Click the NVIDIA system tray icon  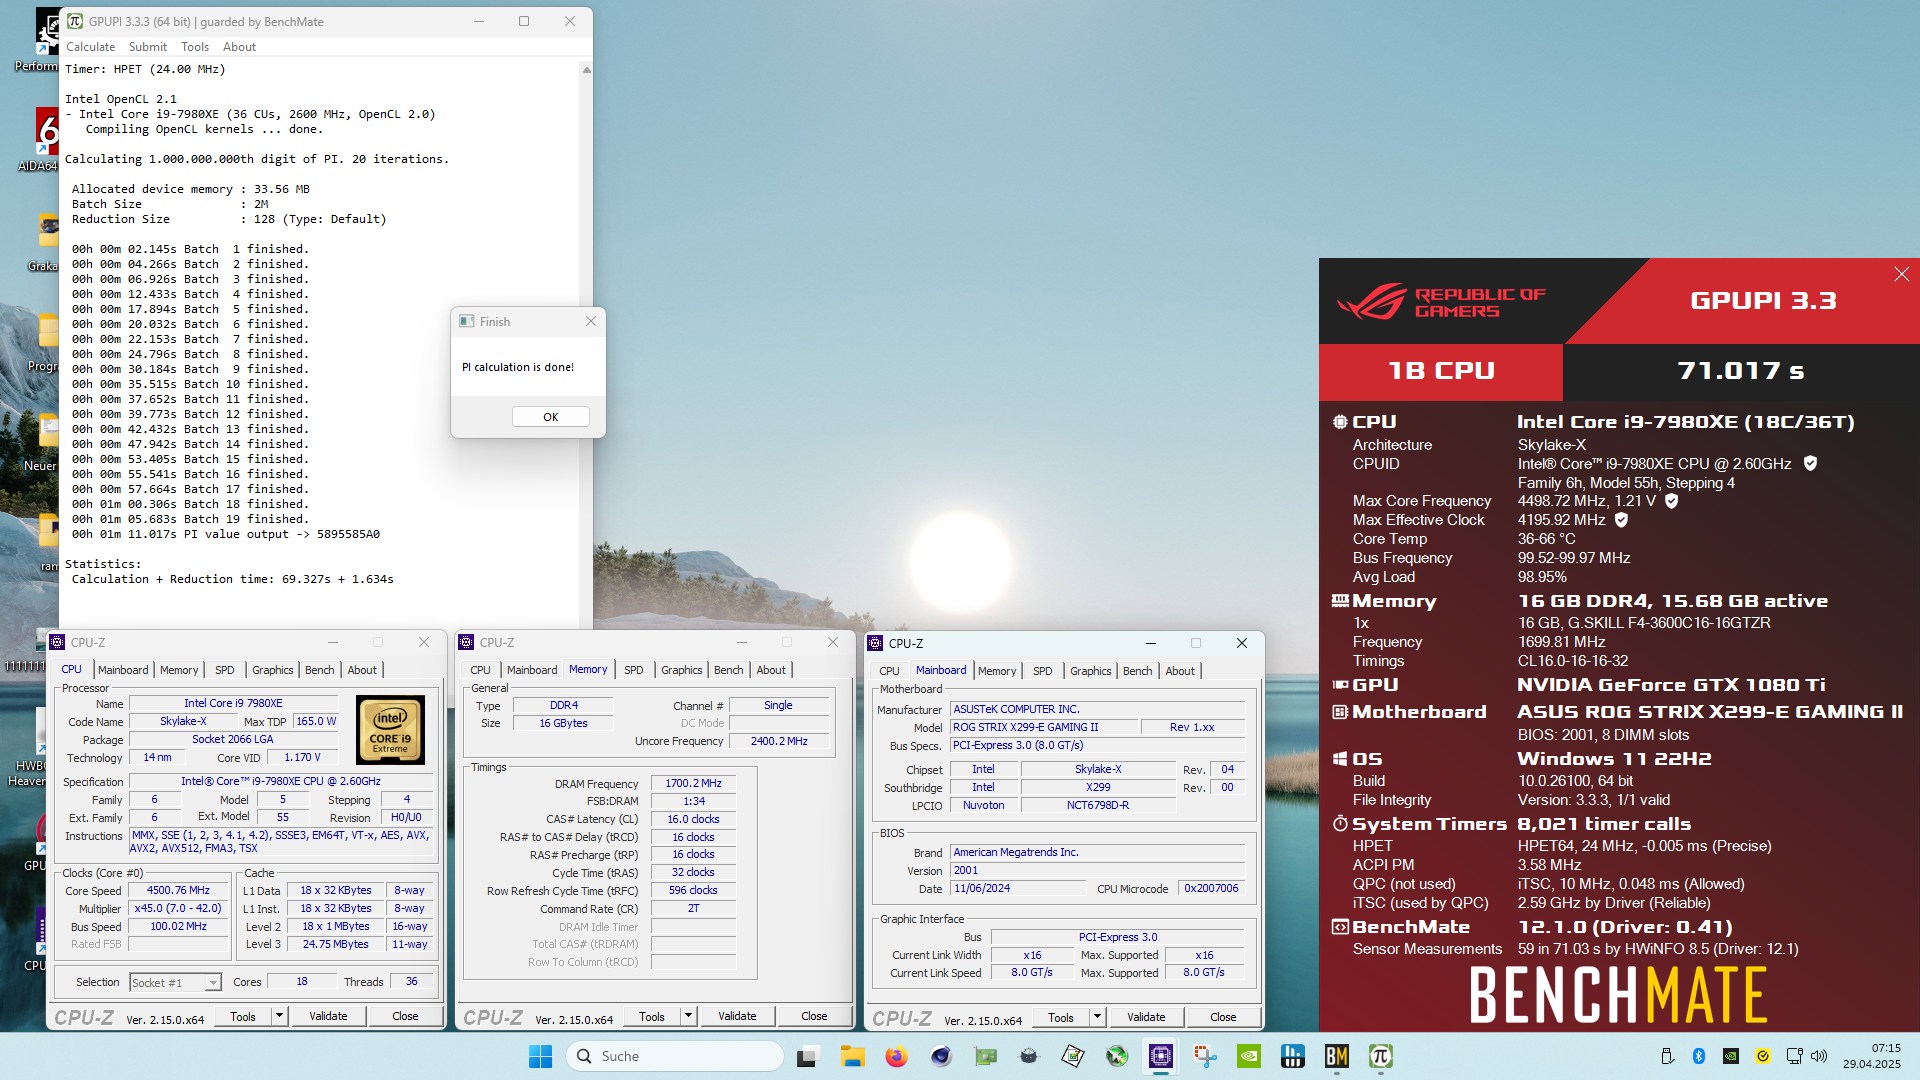1730,1056
